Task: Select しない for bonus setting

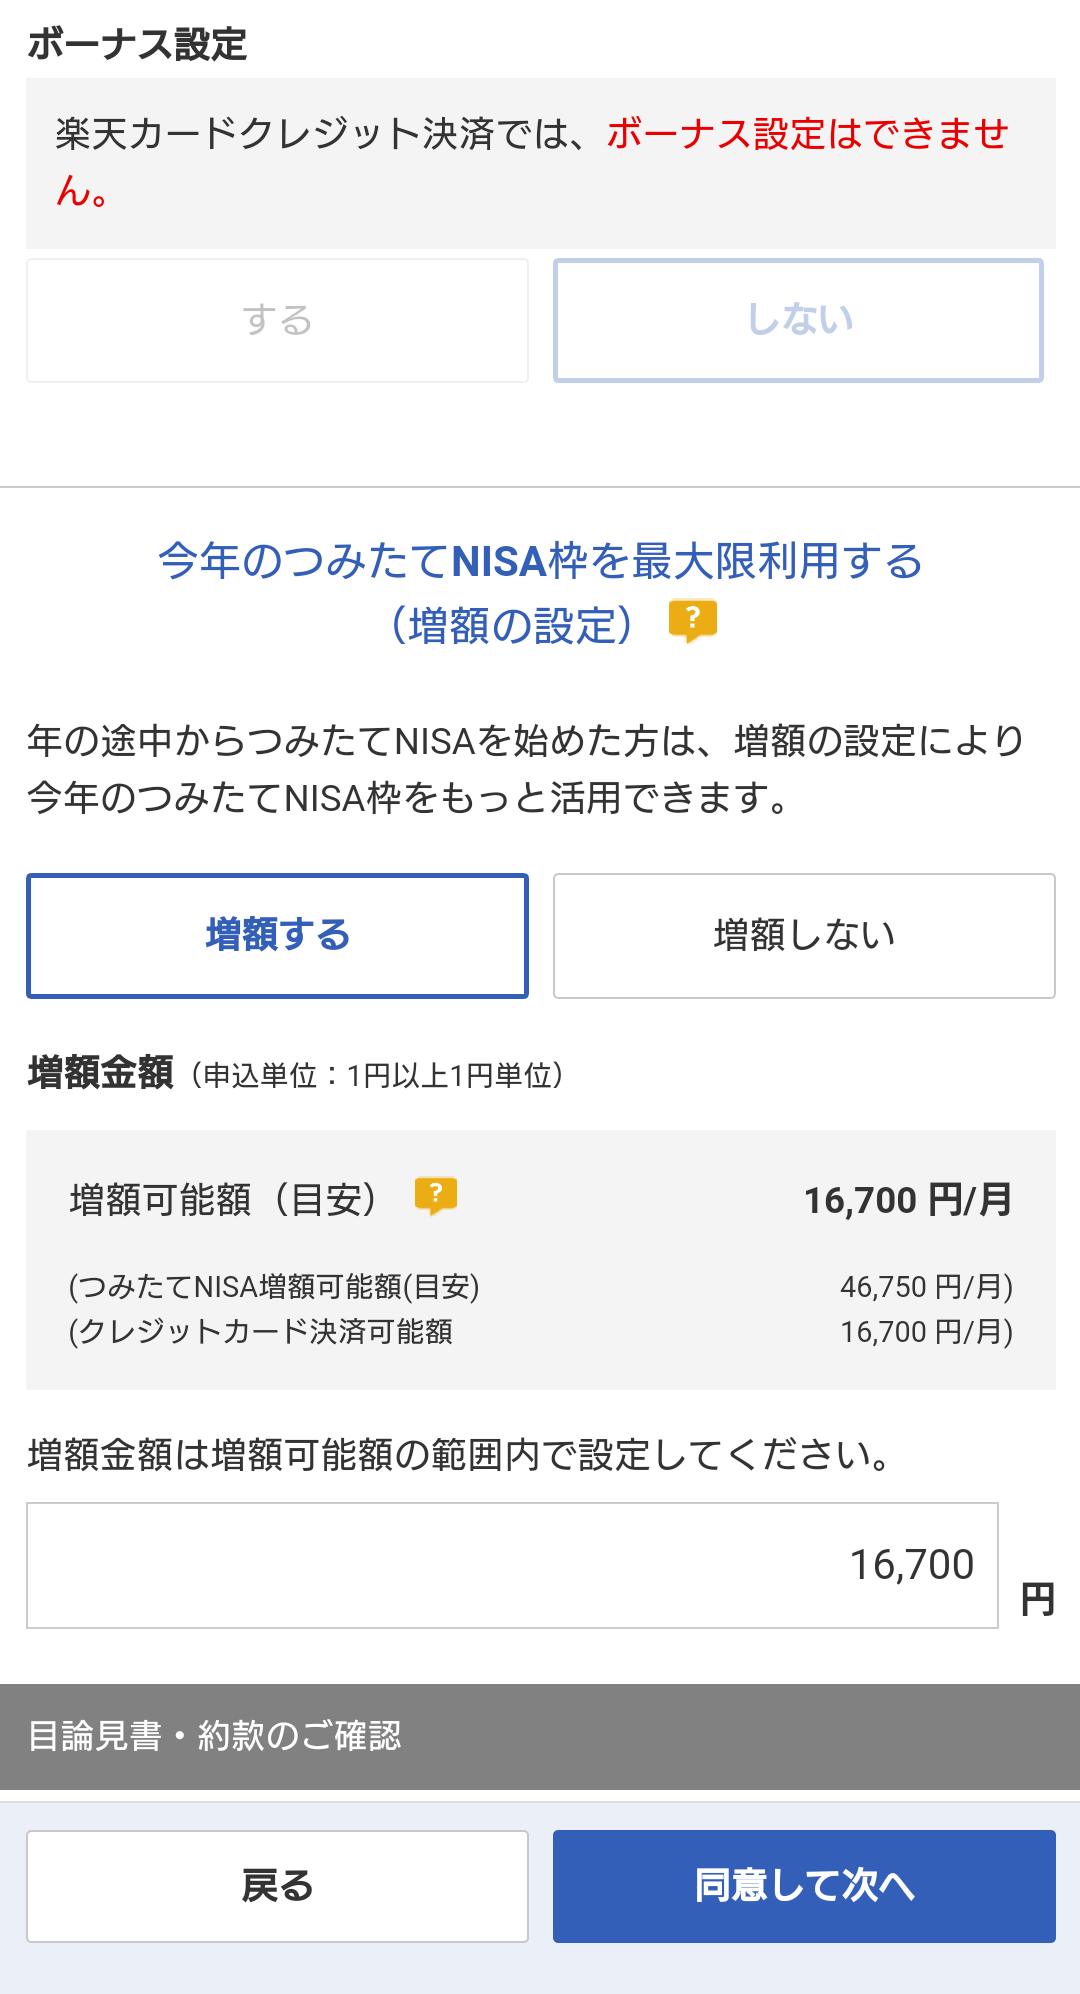Action: [798, 321]
